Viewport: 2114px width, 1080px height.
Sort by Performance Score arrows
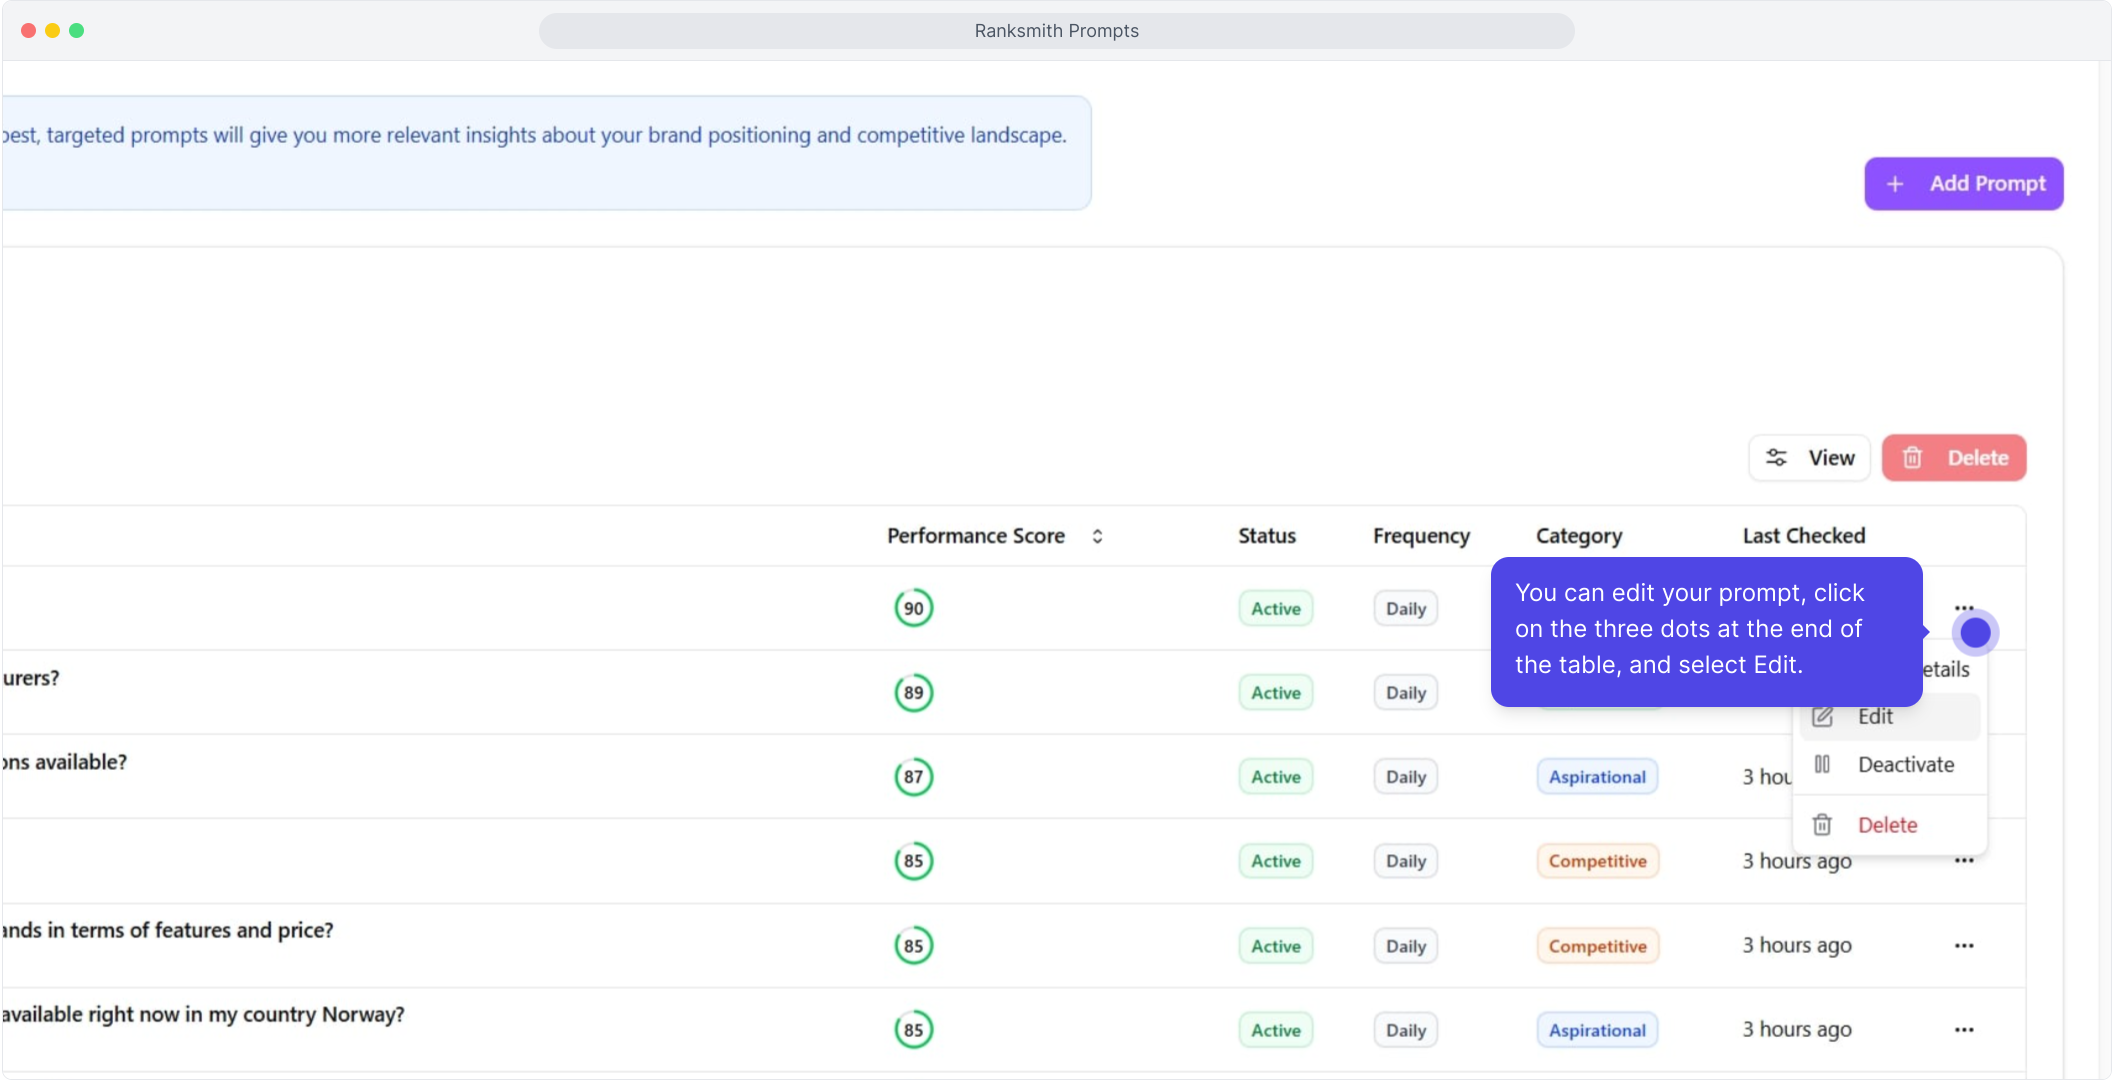1097,536
